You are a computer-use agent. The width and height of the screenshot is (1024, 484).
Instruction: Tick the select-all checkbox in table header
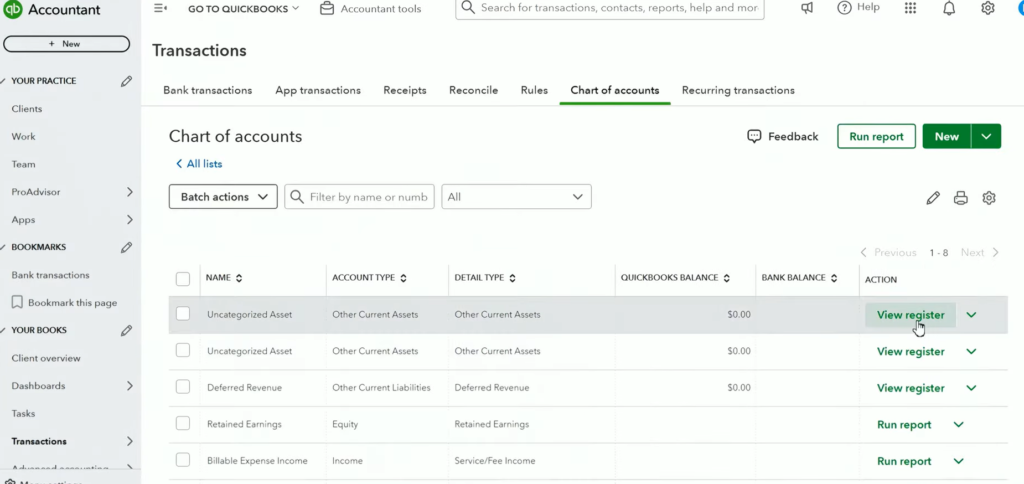click(183, 279)
